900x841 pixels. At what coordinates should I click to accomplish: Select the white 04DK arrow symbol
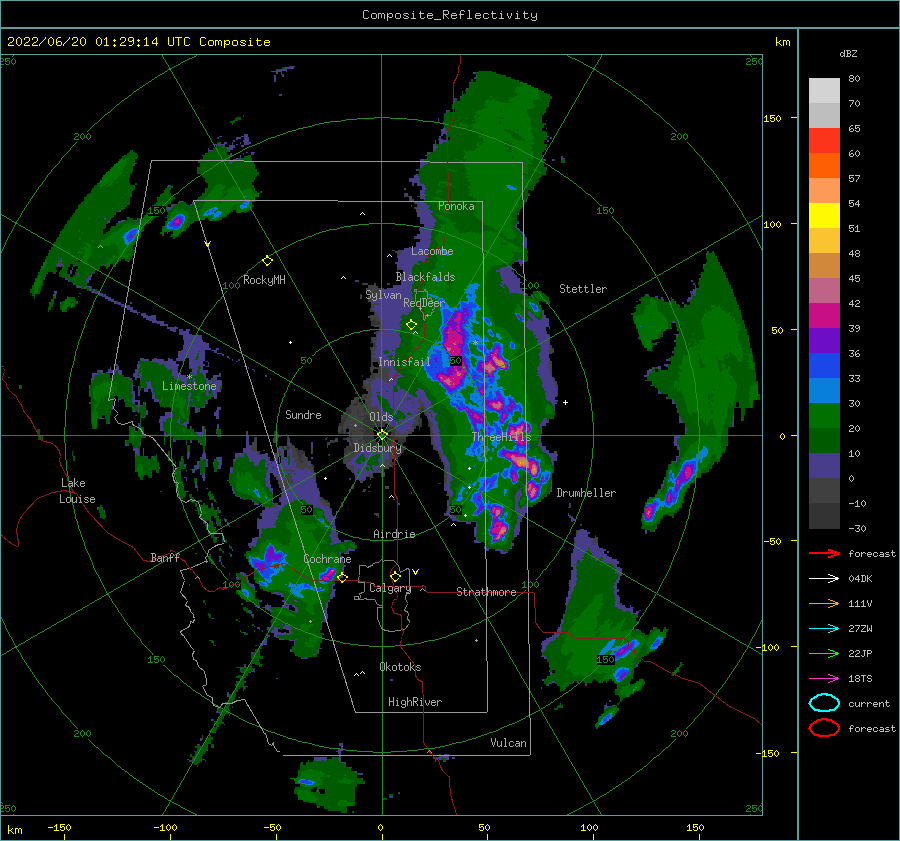824,579
